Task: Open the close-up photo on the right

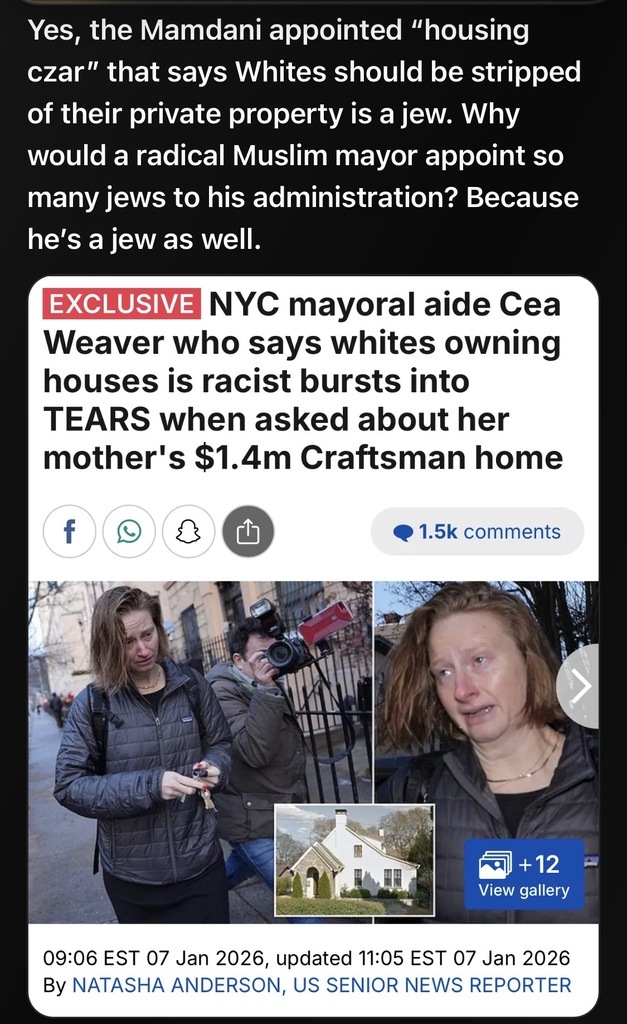Action: point(487,751)
